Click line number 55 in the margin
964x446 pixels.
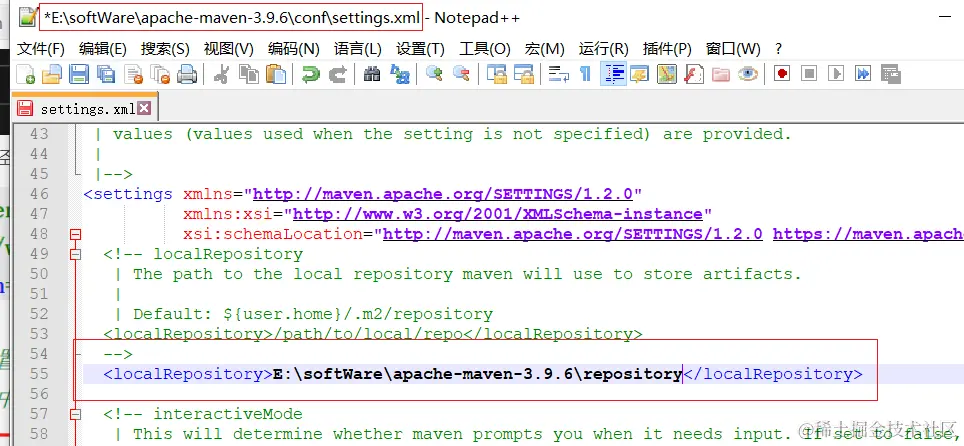click(39, 374)
